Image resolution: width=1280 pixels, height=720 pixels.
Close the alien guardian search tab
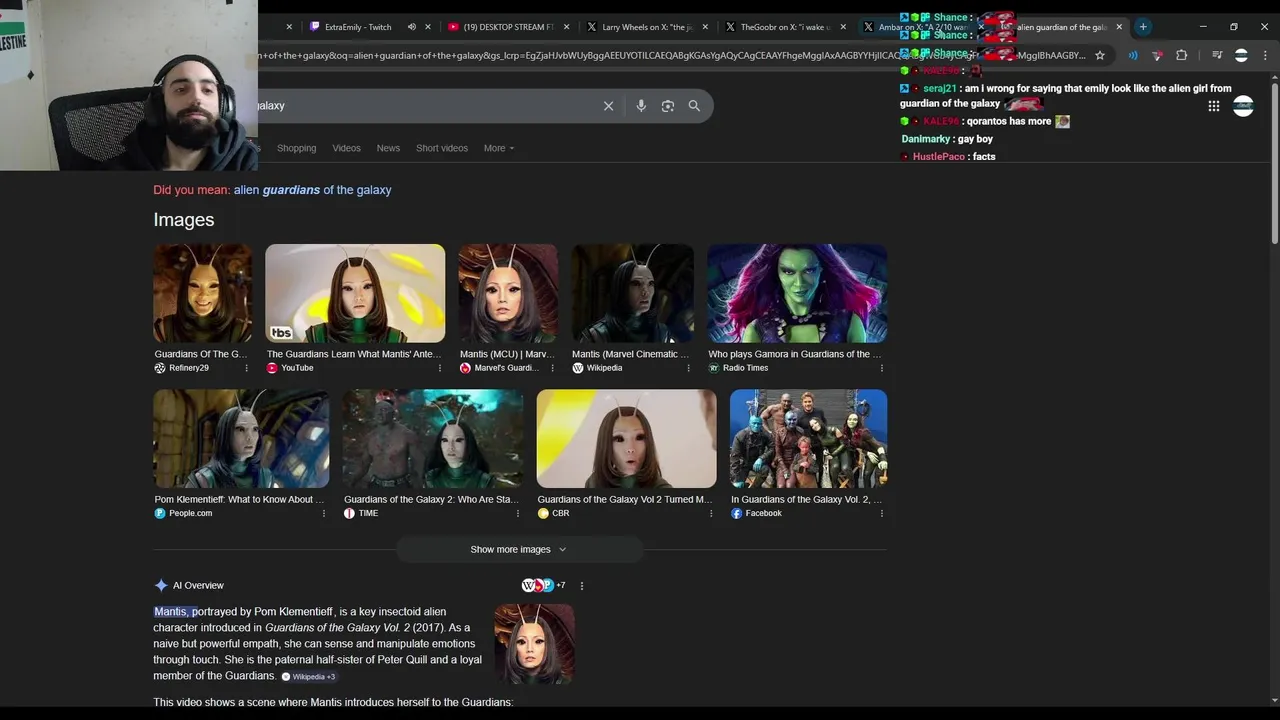(x=1119, y=27)
